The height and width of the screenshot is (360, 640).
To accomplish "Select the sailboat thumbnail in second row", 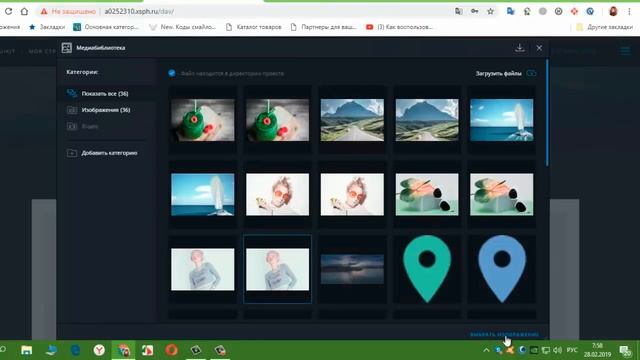I will [203, 195].
